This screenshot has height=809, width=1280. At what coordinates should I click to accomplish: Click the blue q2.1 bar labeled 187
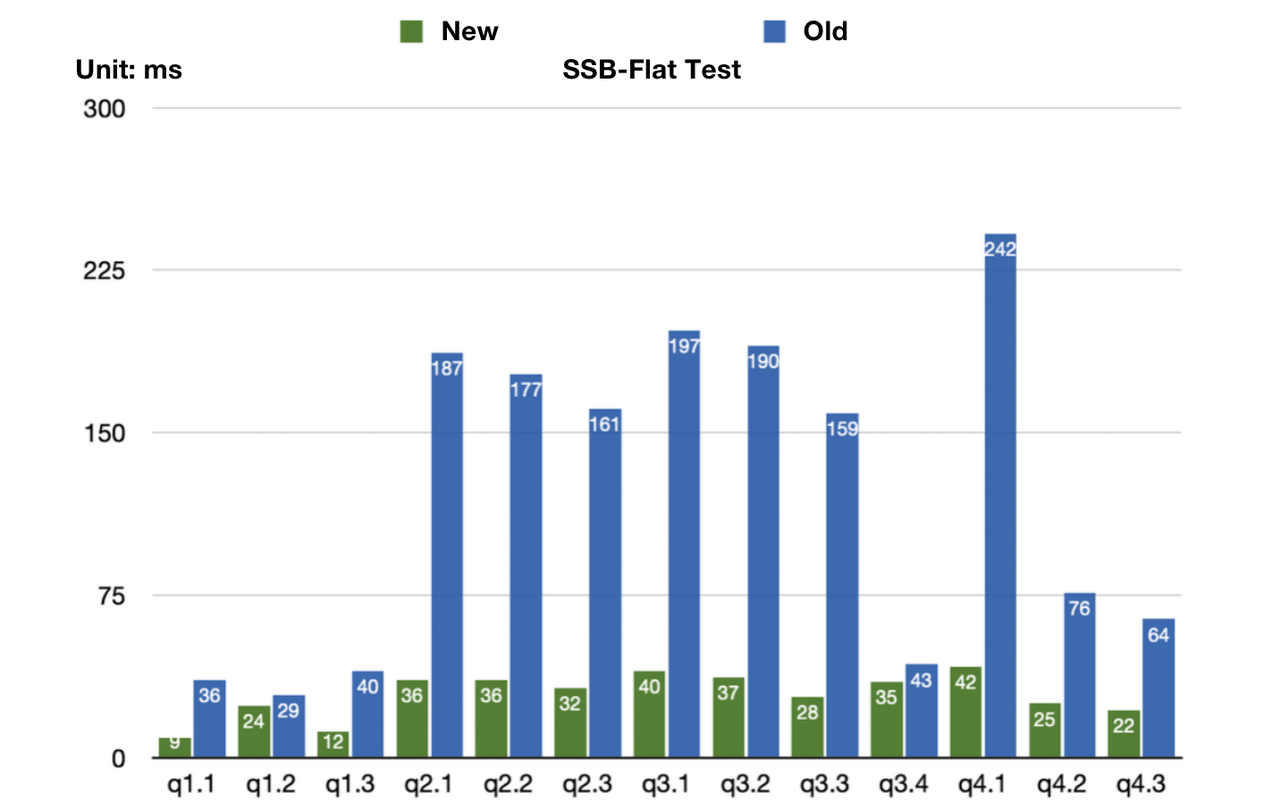(447, 555)
